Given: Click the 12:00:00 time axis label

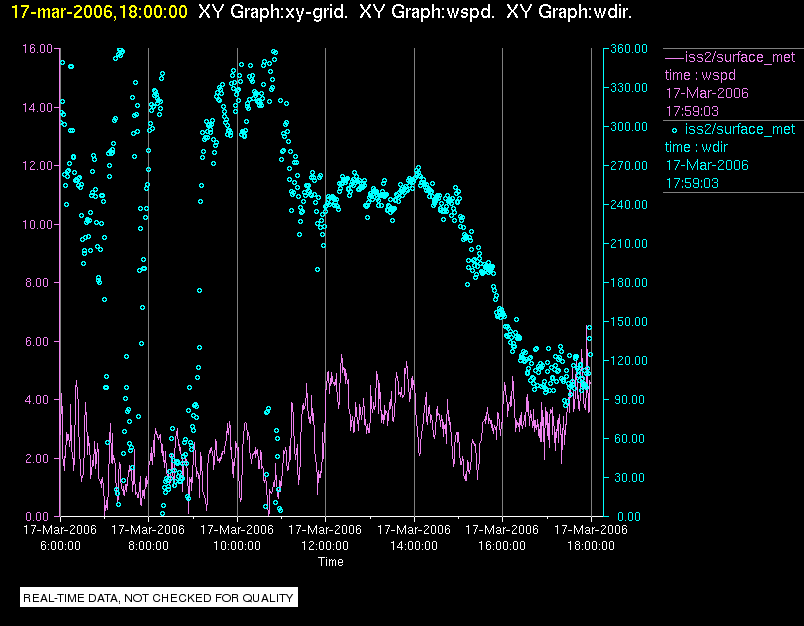Looking at the screenshot, I should 325,546.
